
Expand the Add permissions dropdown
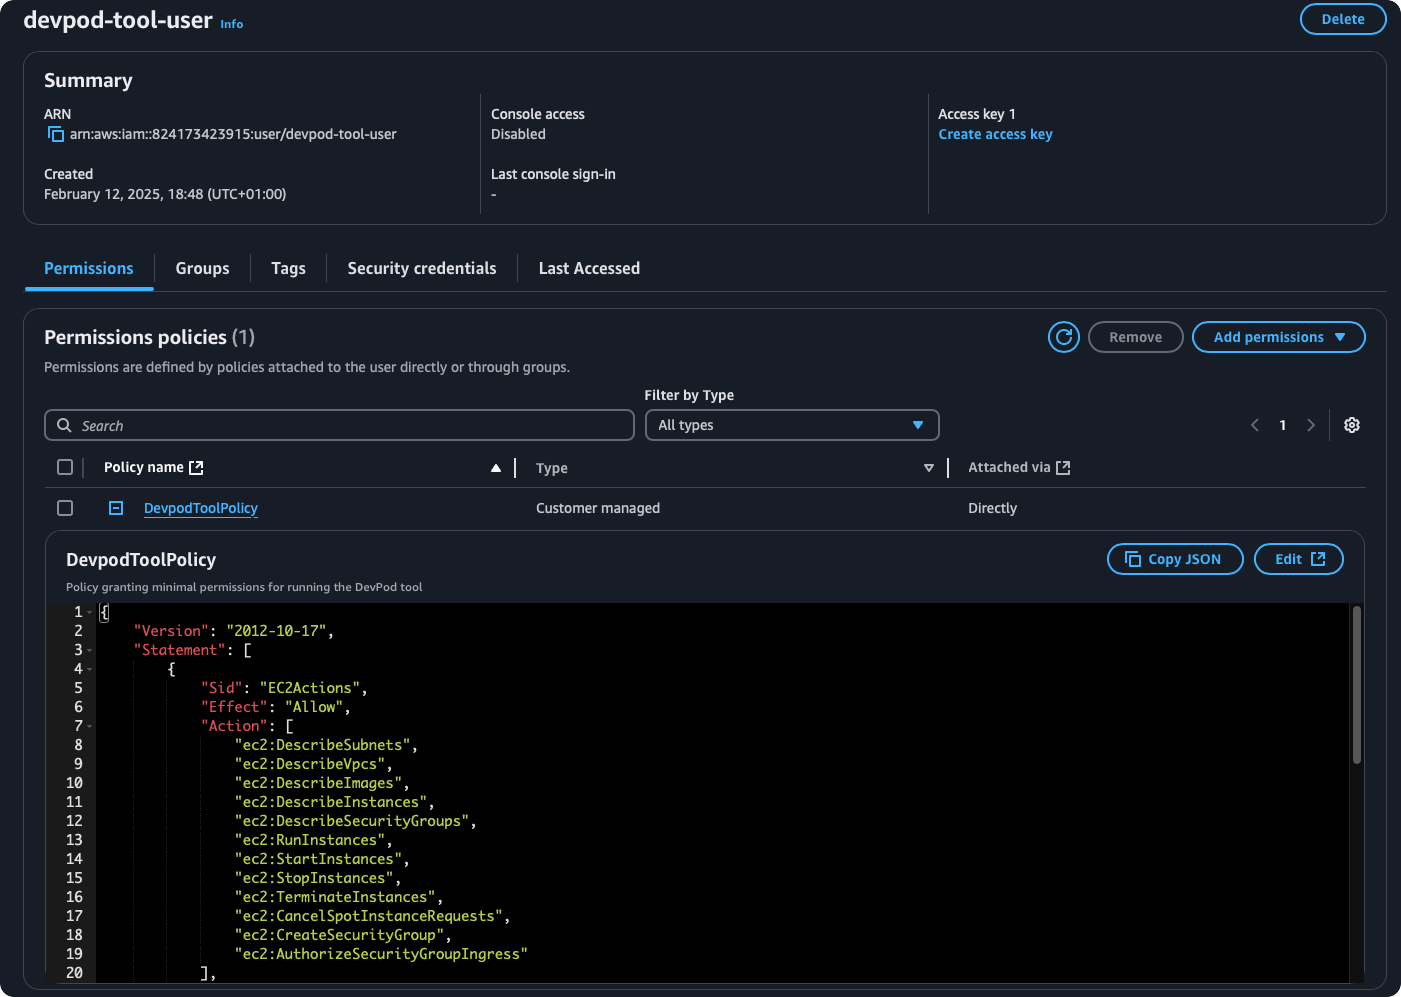(x=1278, y=337)
